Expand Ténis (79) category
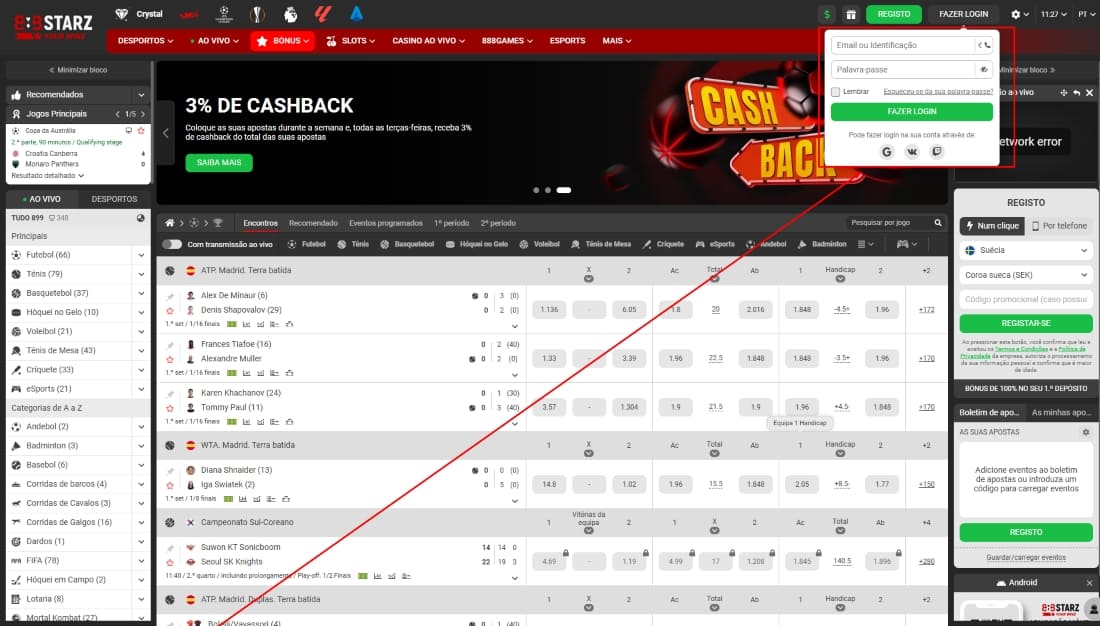1100x626 pixels. coord(141,274)
